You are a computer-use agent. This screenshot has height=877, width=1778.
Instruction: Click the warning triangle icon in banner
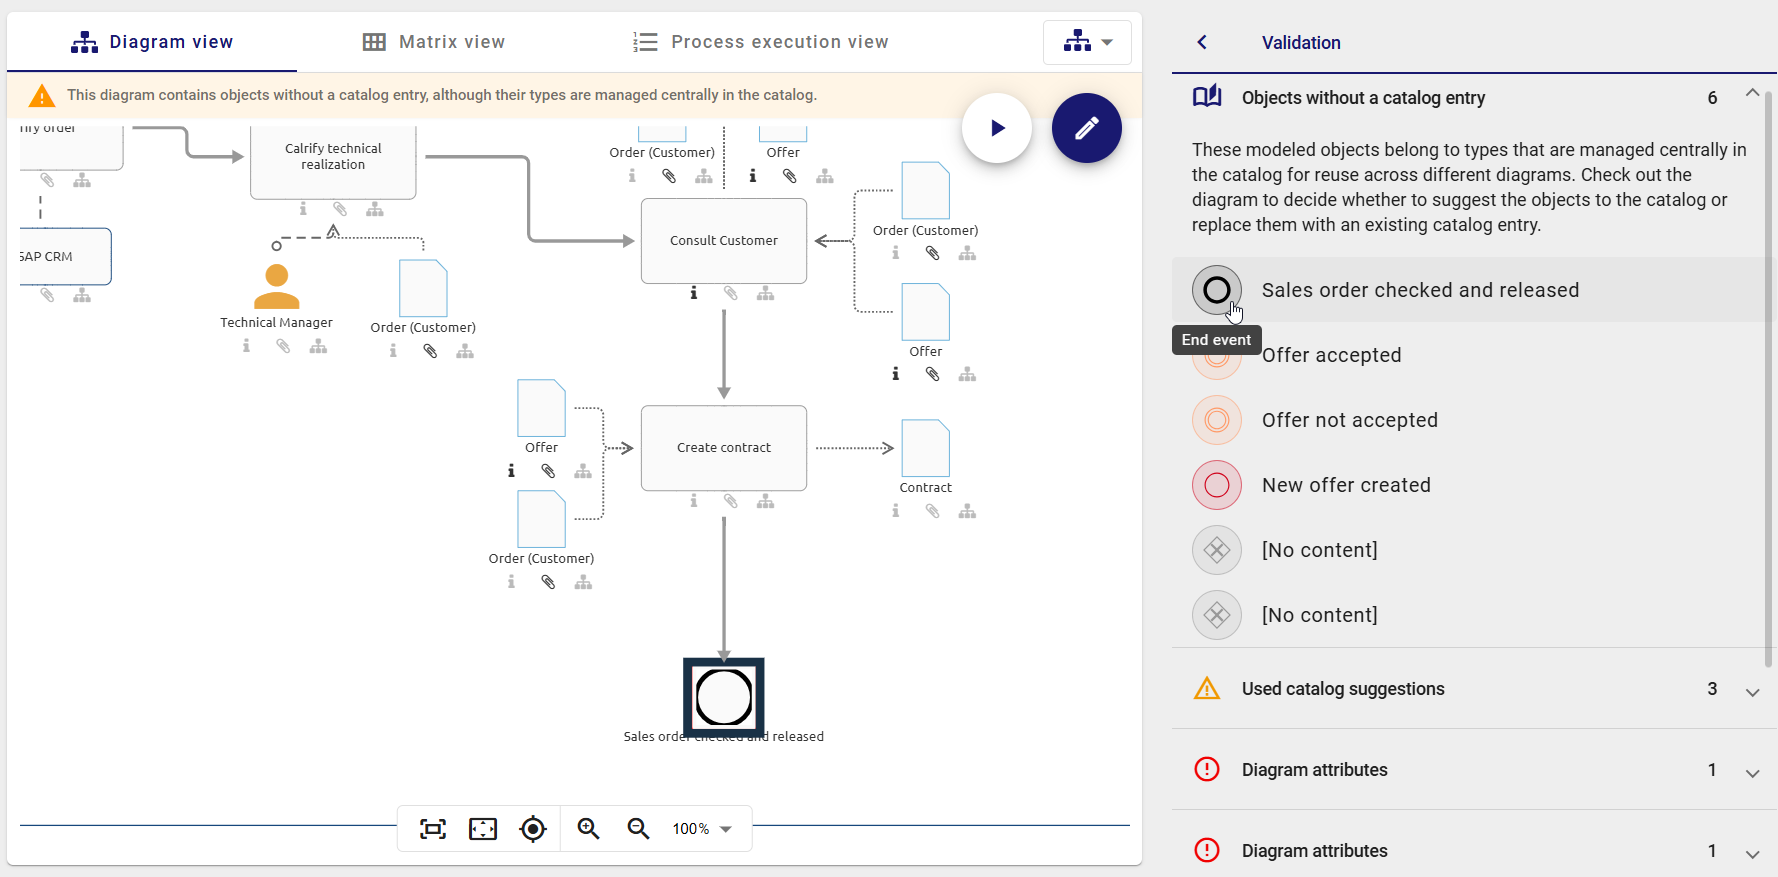click(x=42, y=95)
